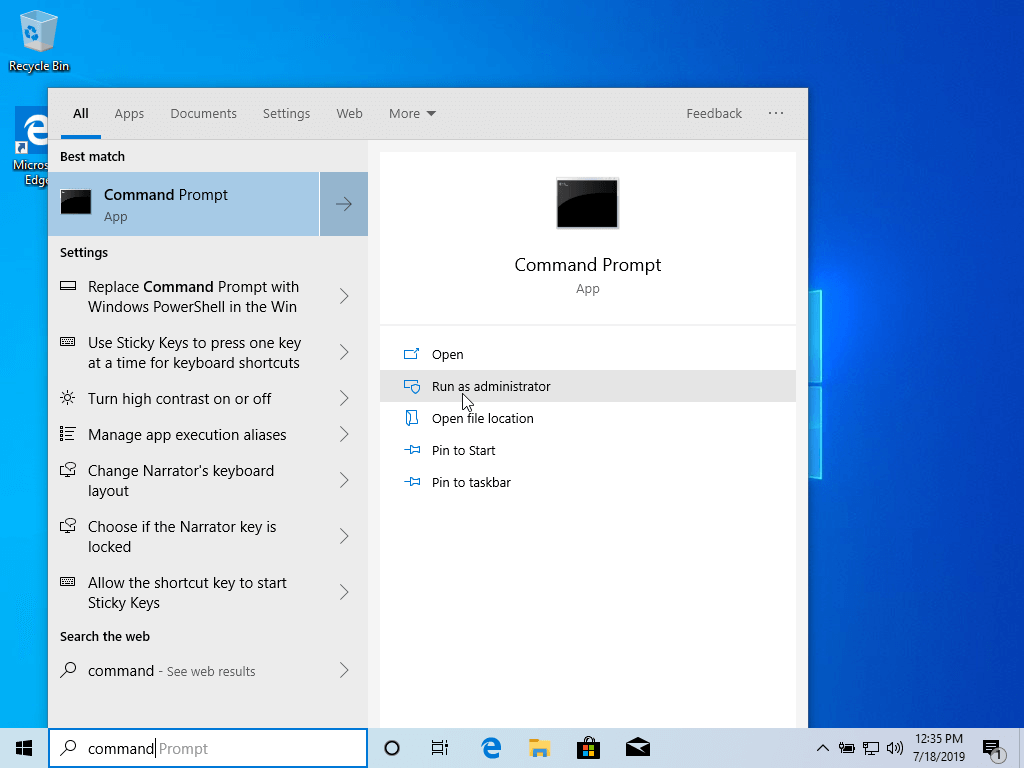Viewport: 1024px width, 768px height.
Task: Open the volume icon in system tray
Action: 896,747
